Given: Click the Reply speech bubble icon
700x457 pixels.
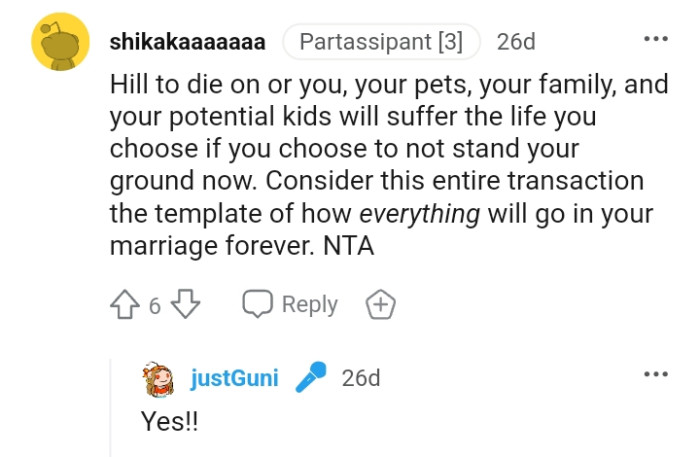Looking at the screenshot, I should (x=258, y=304).
